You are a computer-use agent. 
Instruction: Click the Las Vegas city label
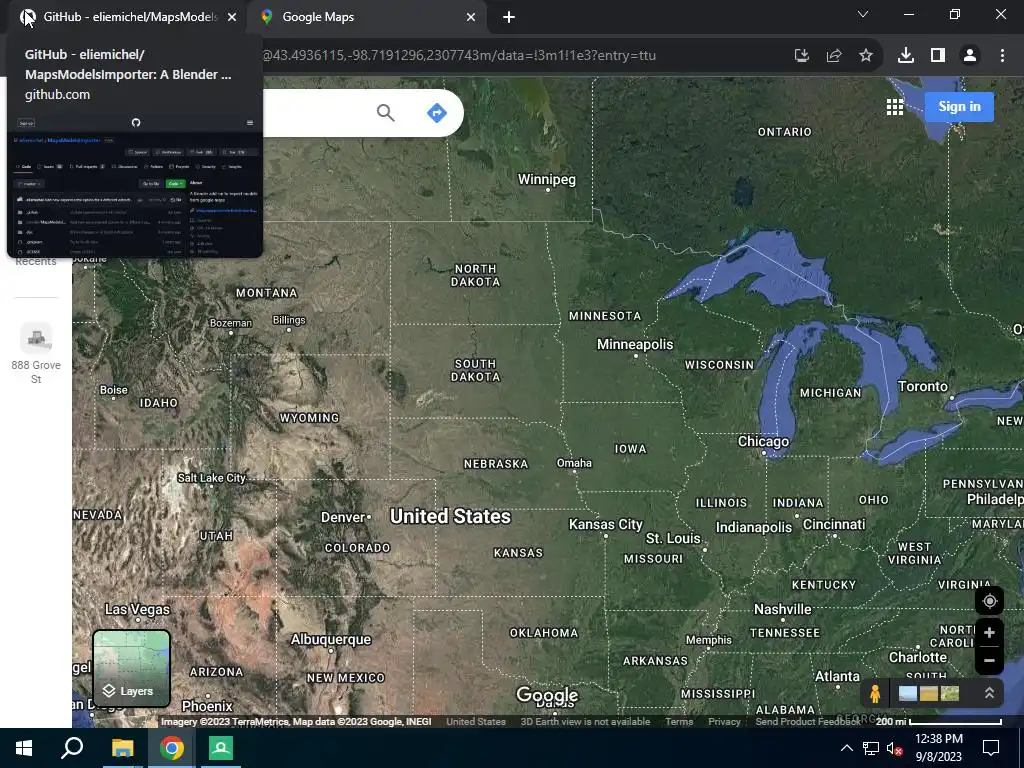(x=137, y=609)
